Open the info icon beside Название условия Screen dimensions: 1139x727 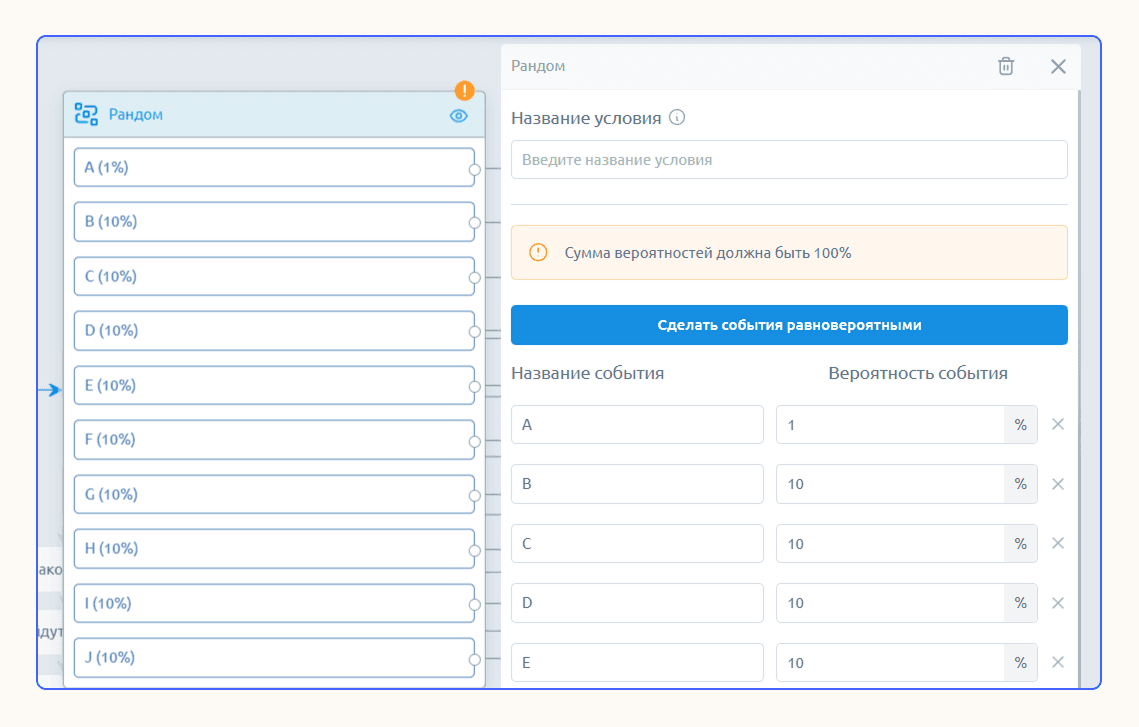click(677, 117)
